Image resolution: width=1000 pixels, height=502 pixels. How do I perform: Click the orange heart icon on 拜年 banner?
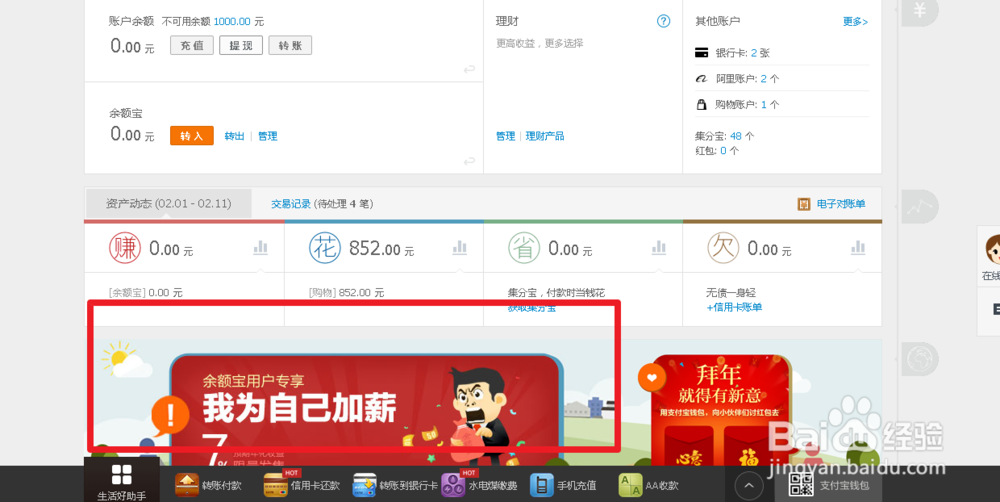[x=652, y=378]
